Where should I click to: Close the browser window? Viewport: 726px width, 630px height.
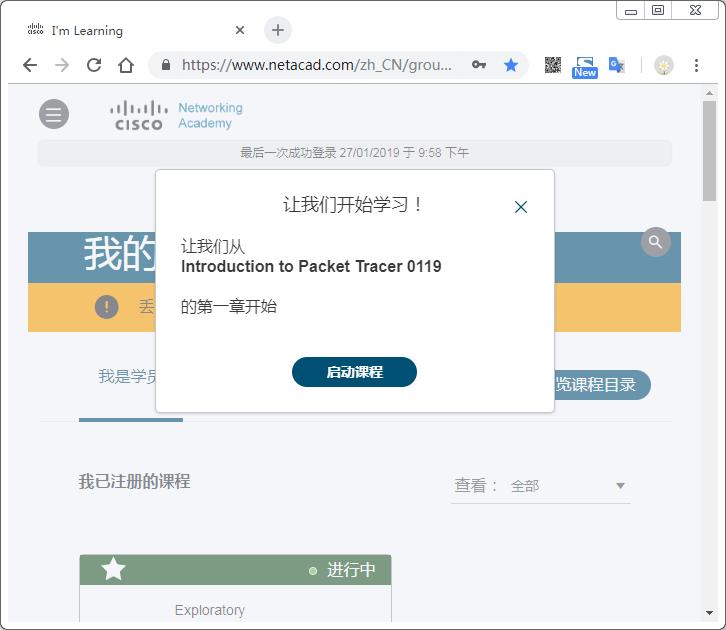(695, 10)
